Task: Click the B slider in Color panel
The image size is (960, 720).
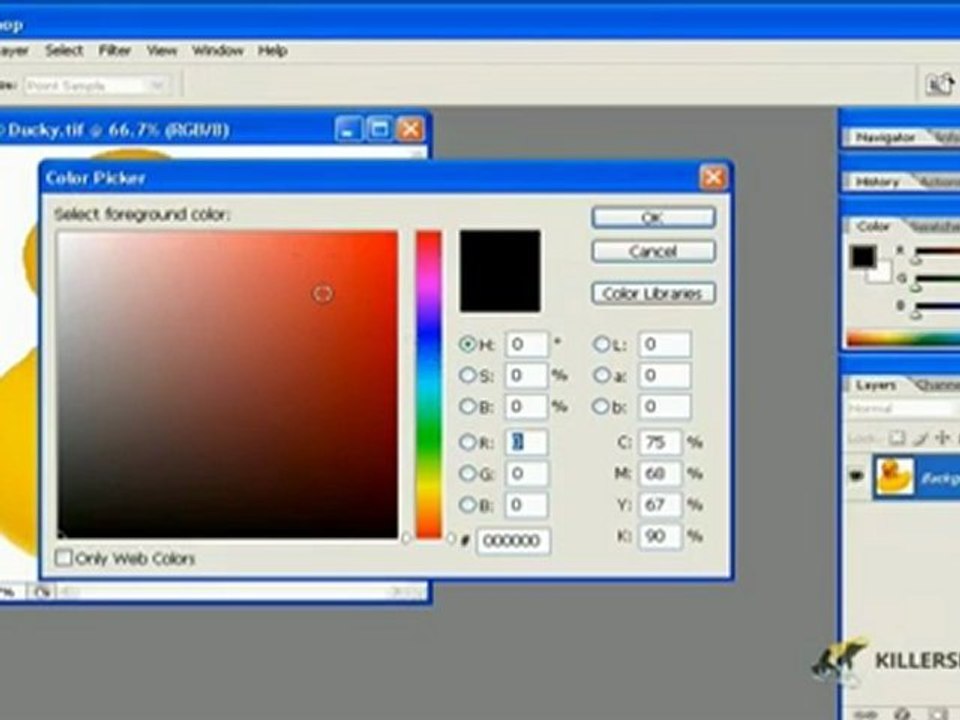Action: (937, 306)
